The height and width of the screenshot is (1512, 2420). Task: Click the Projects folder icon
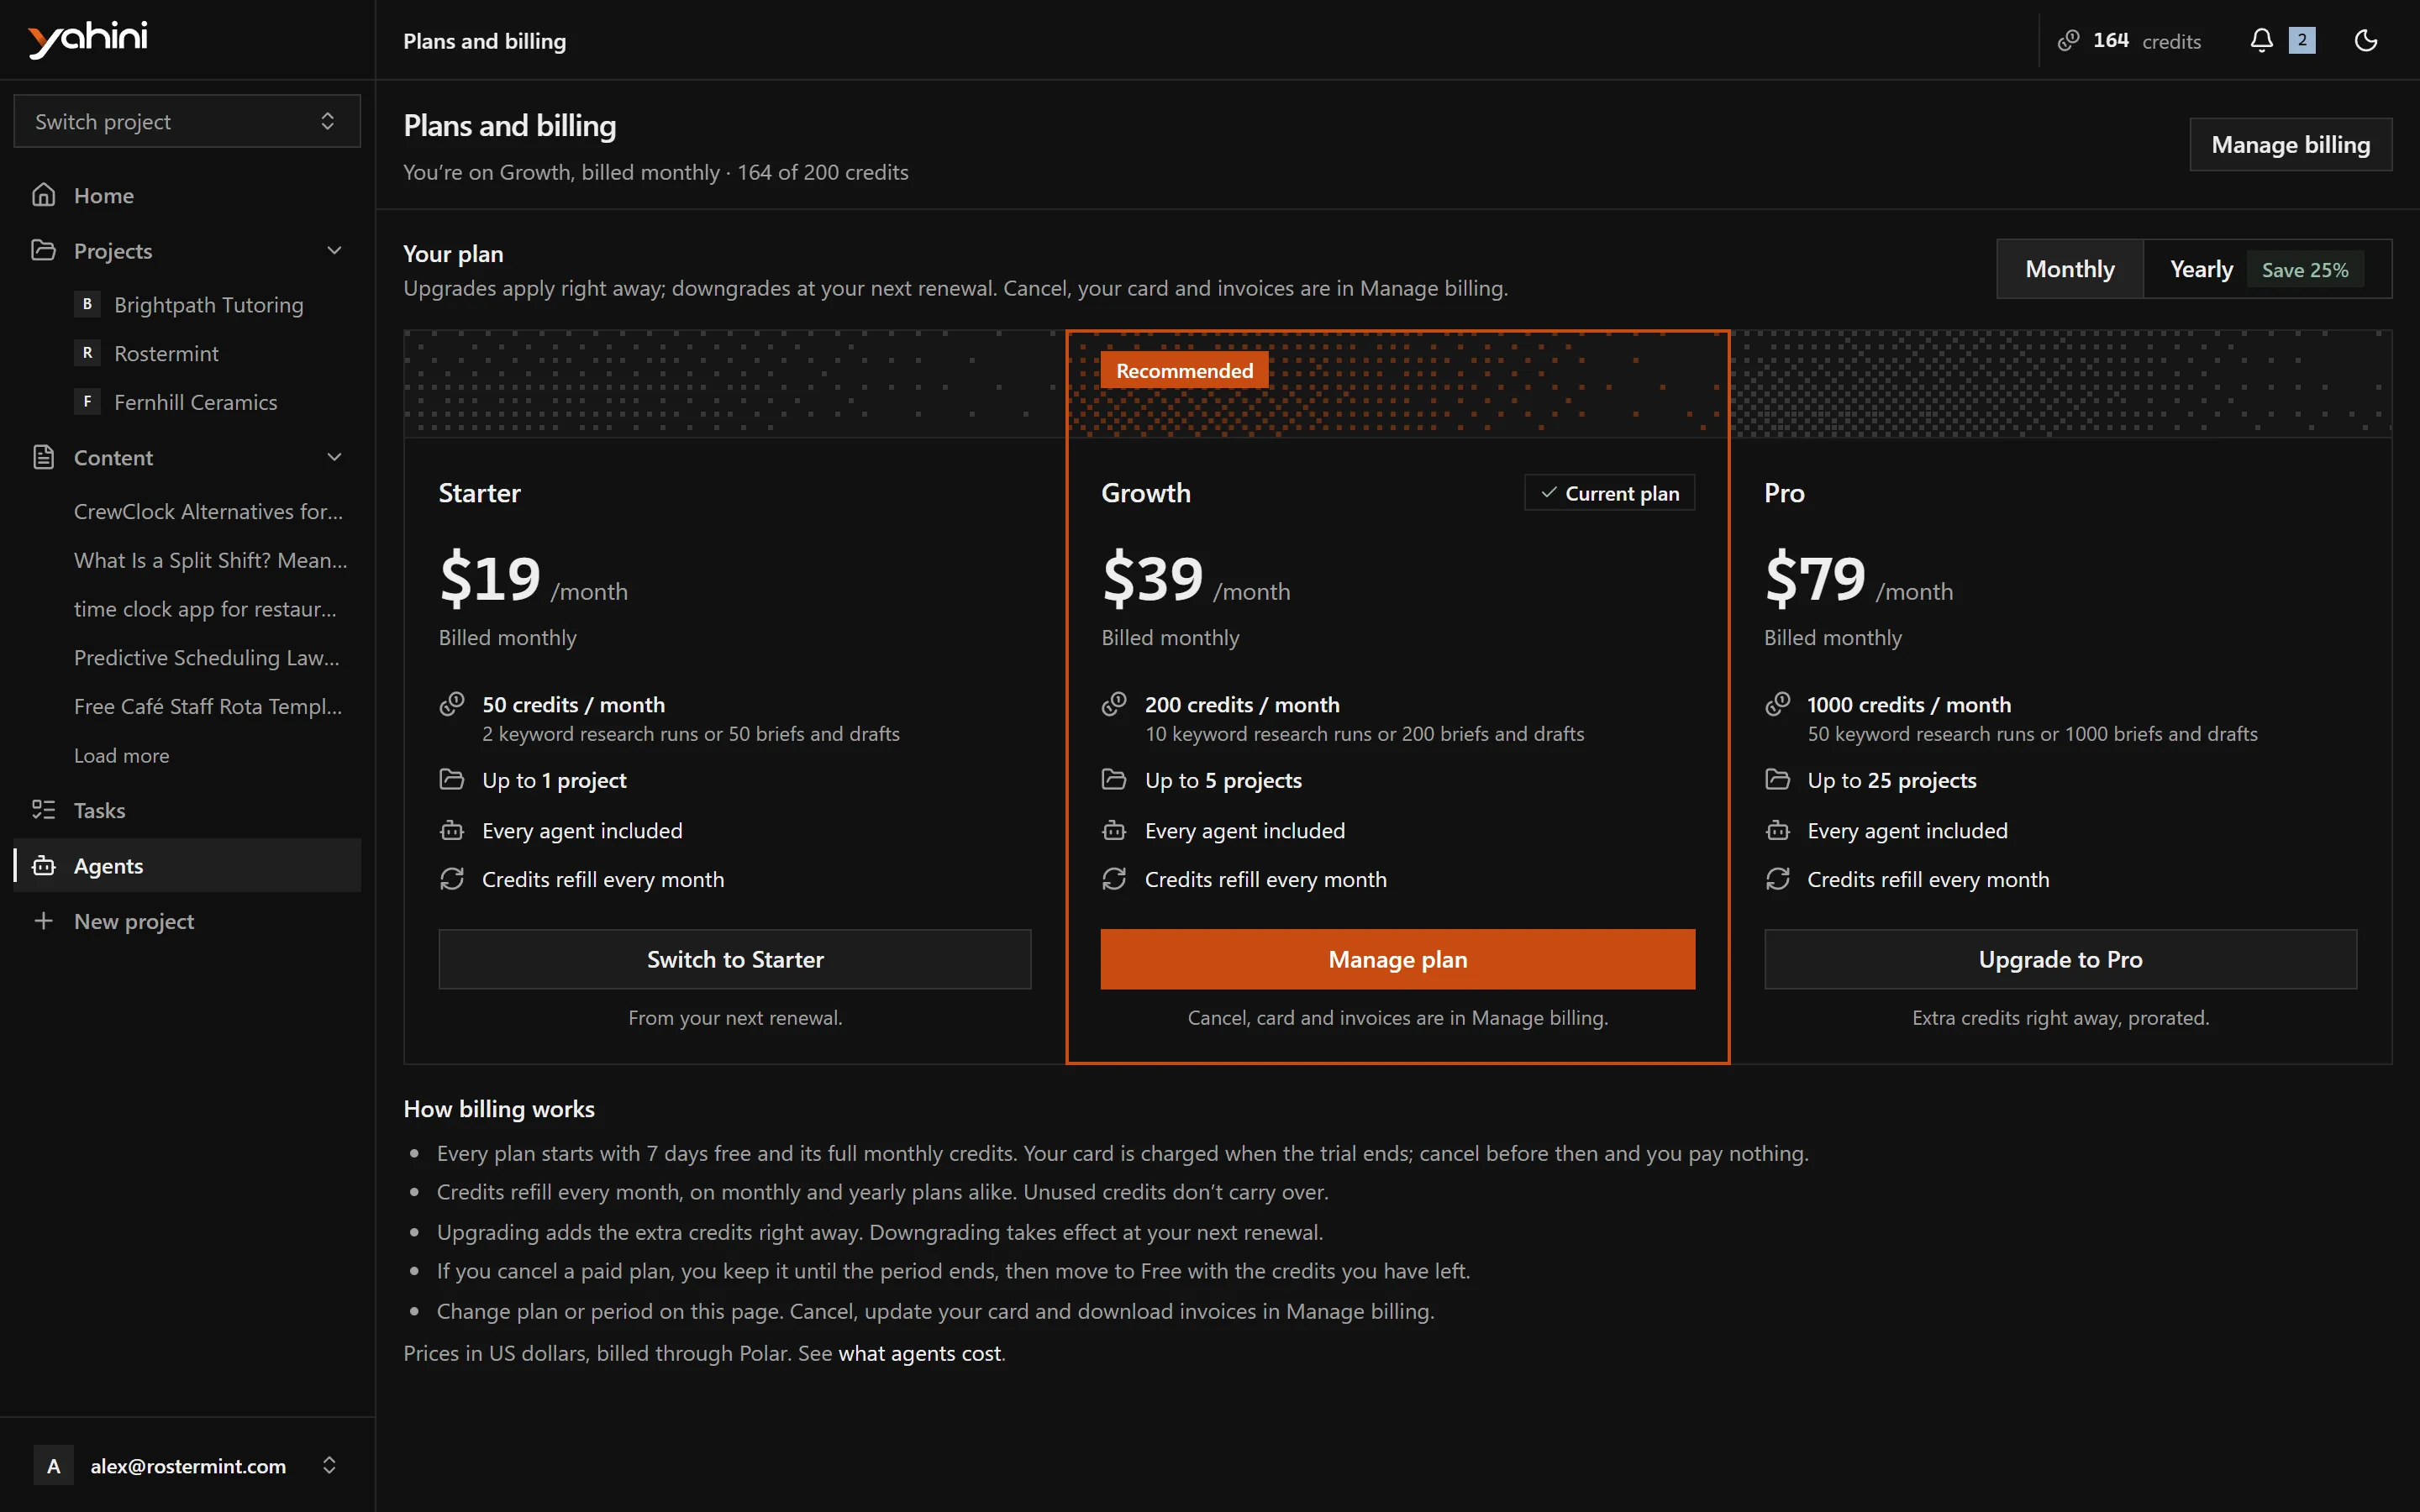43,250
